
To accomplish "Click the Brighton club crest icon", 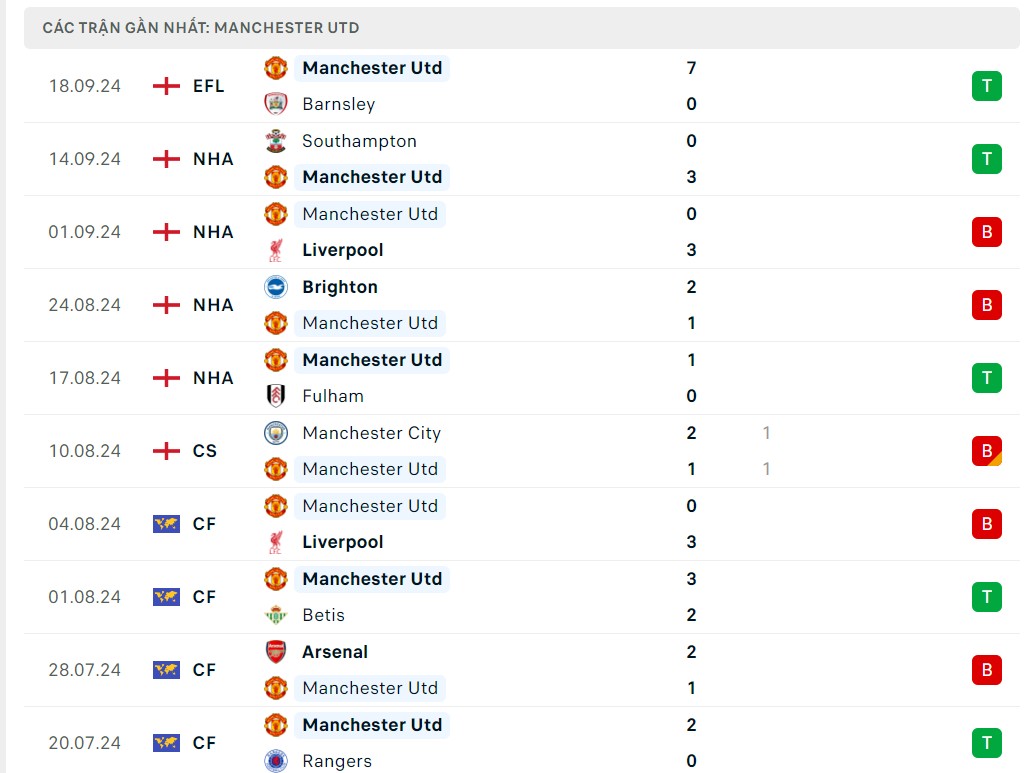I will point(275,287).
